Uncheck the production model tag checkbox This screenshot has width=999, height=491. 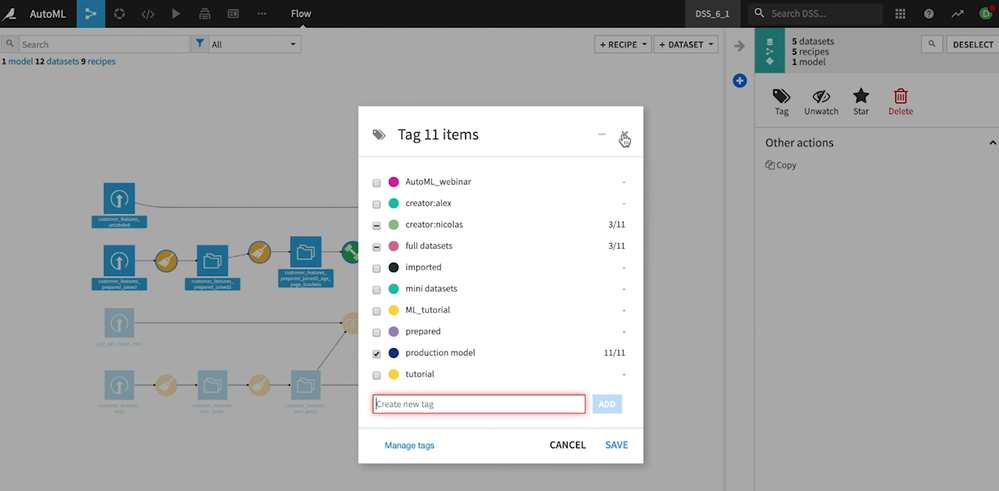pos(377,353)
